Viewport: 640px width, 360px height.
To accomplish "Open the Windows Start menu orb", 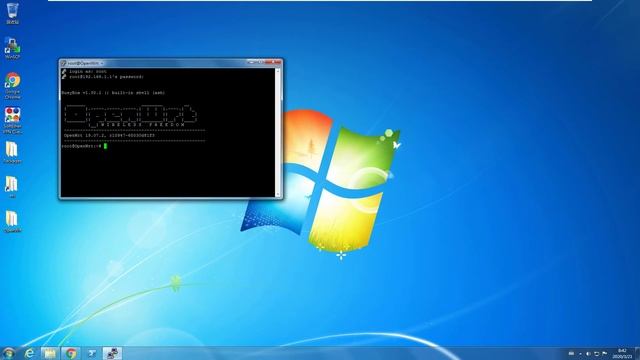I will [x=9, y=353].
